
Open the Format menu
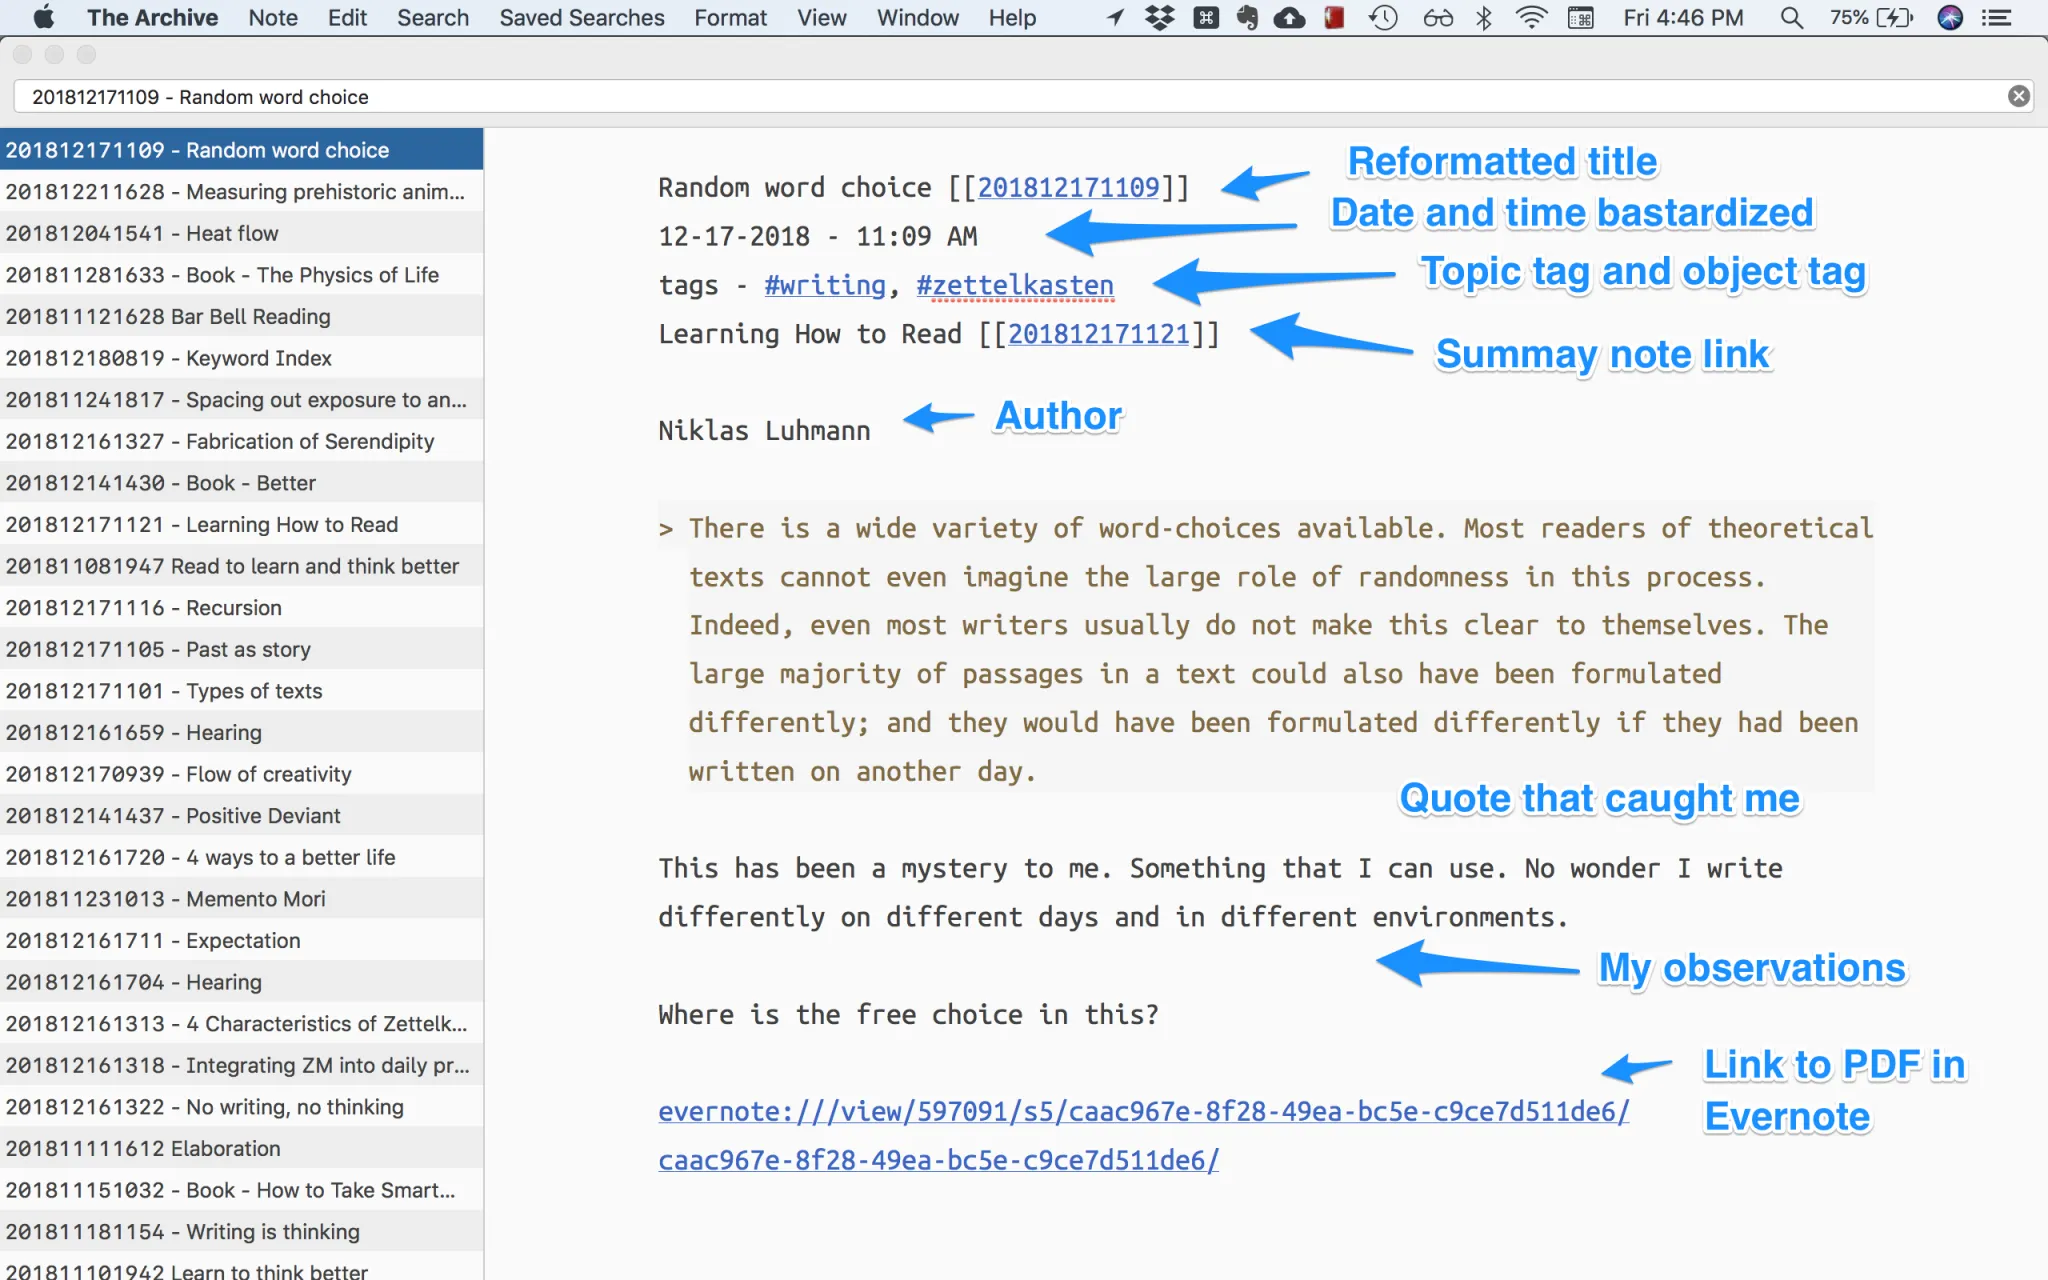(x=730, y=17)
